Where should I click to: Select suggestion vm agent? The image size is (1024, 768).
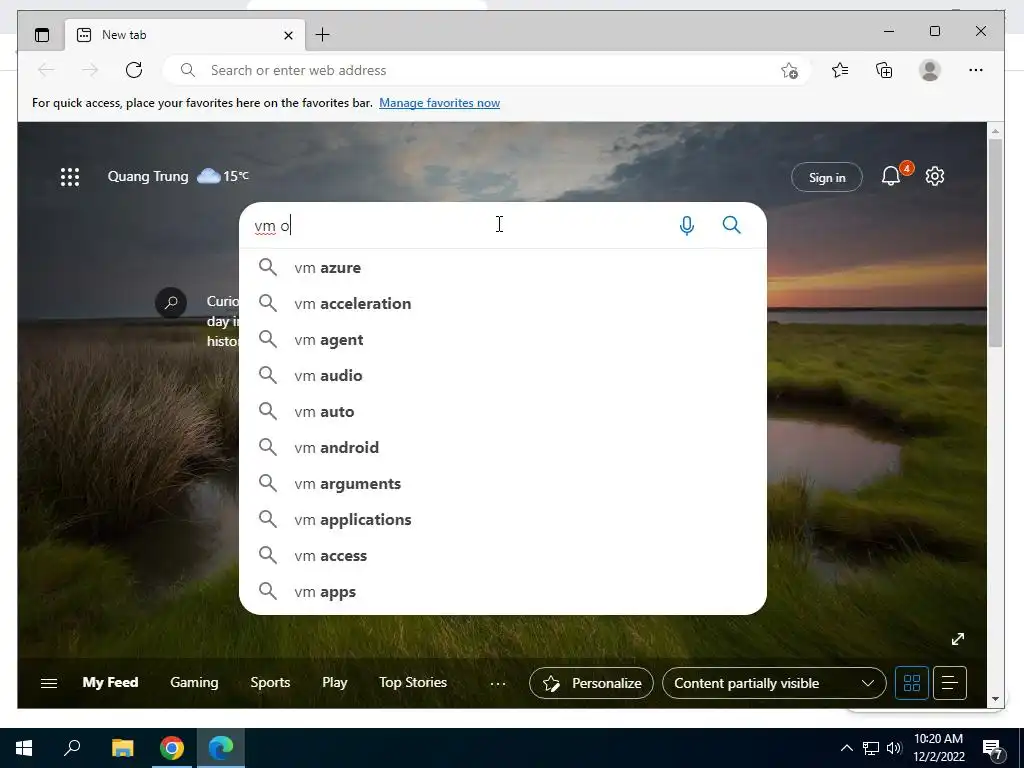503,340
